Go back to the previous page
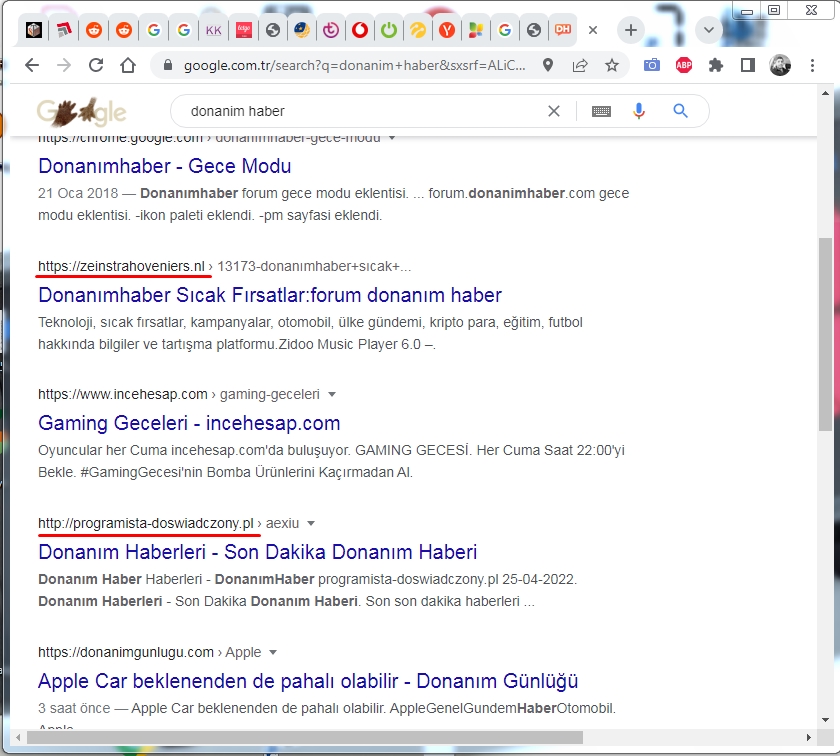Screen dimensions: 840x756 32,65
